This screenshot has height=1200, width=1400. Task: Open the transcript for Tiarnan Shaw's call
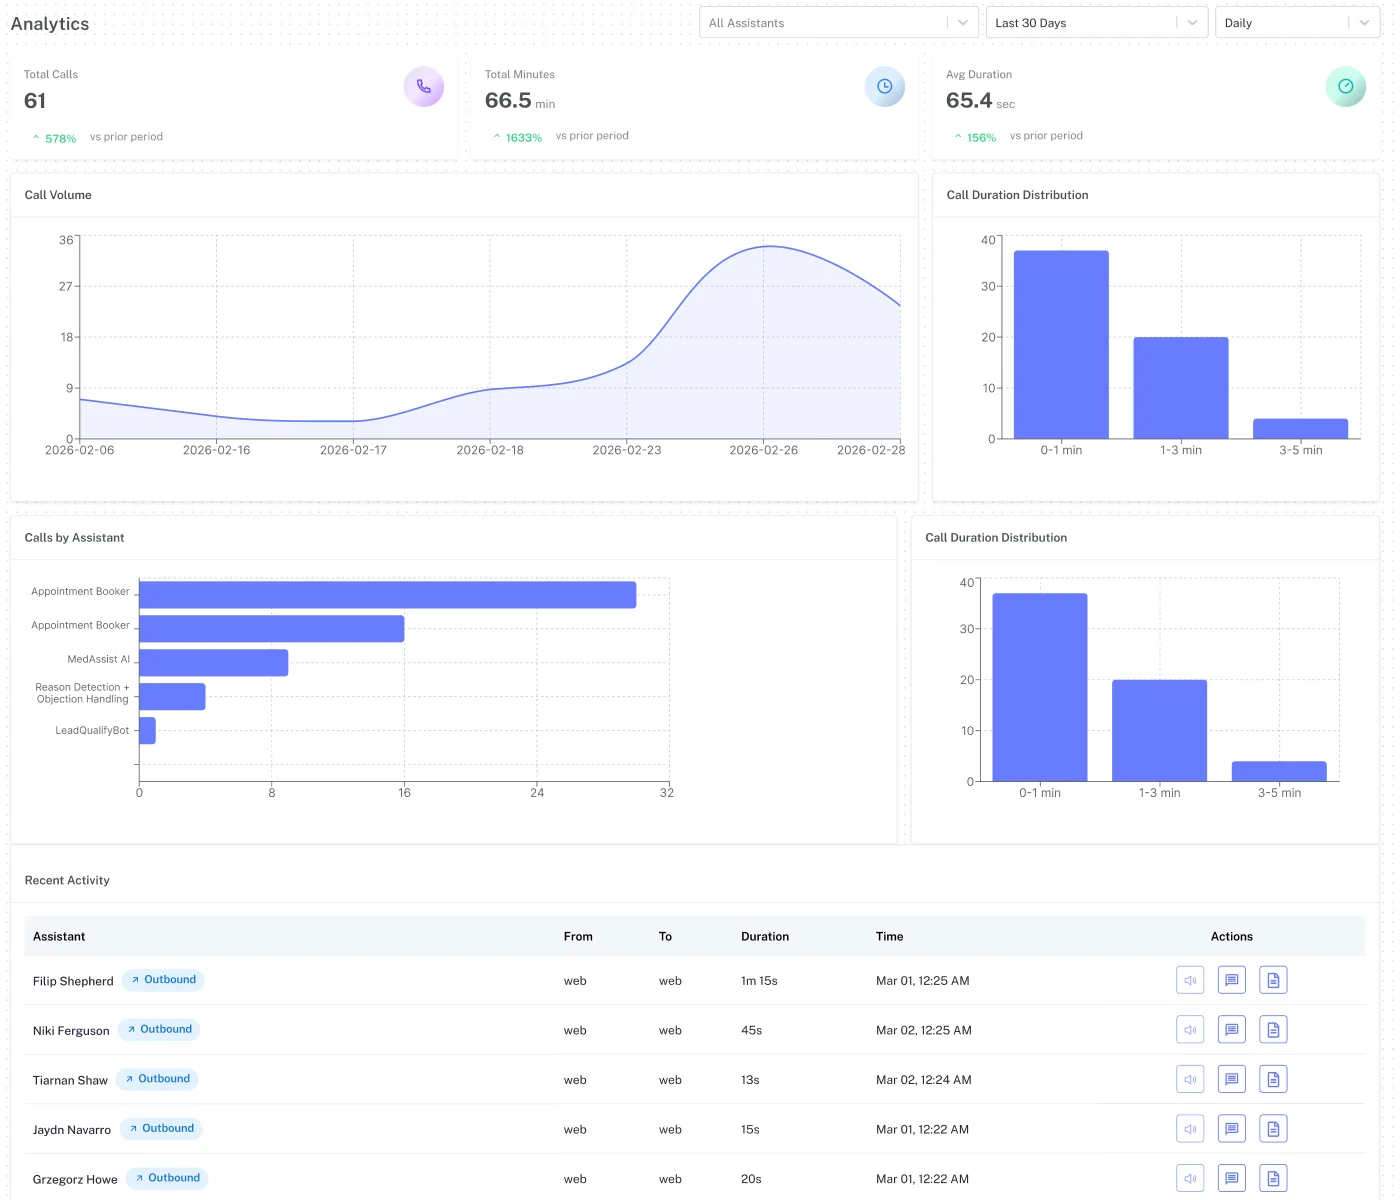click(1232, 1080)
